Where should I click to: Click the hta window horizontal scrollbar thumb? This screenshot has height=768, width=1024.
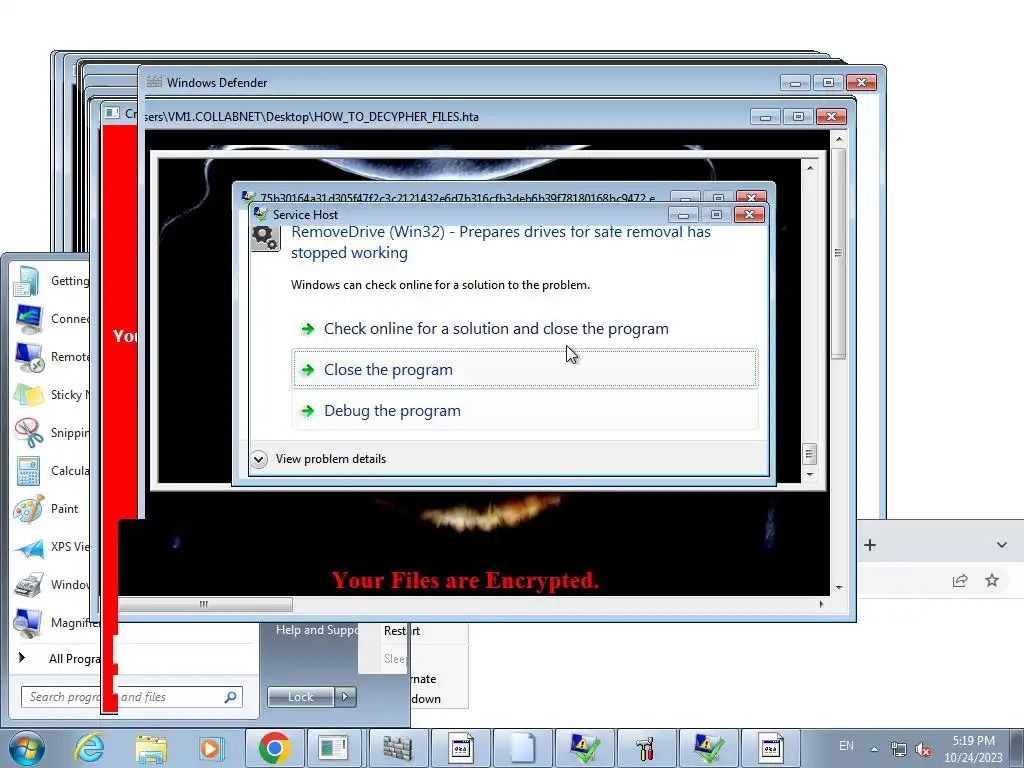pos(204,604)
